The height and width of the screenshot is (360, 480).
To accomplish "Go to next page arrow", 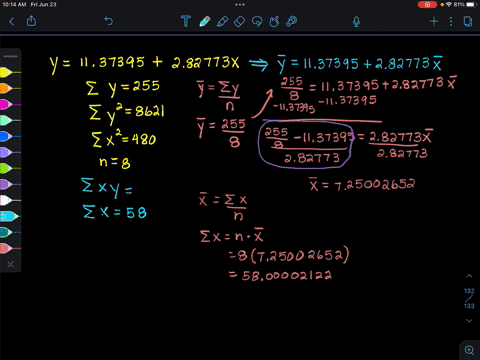I will (469, 321).
